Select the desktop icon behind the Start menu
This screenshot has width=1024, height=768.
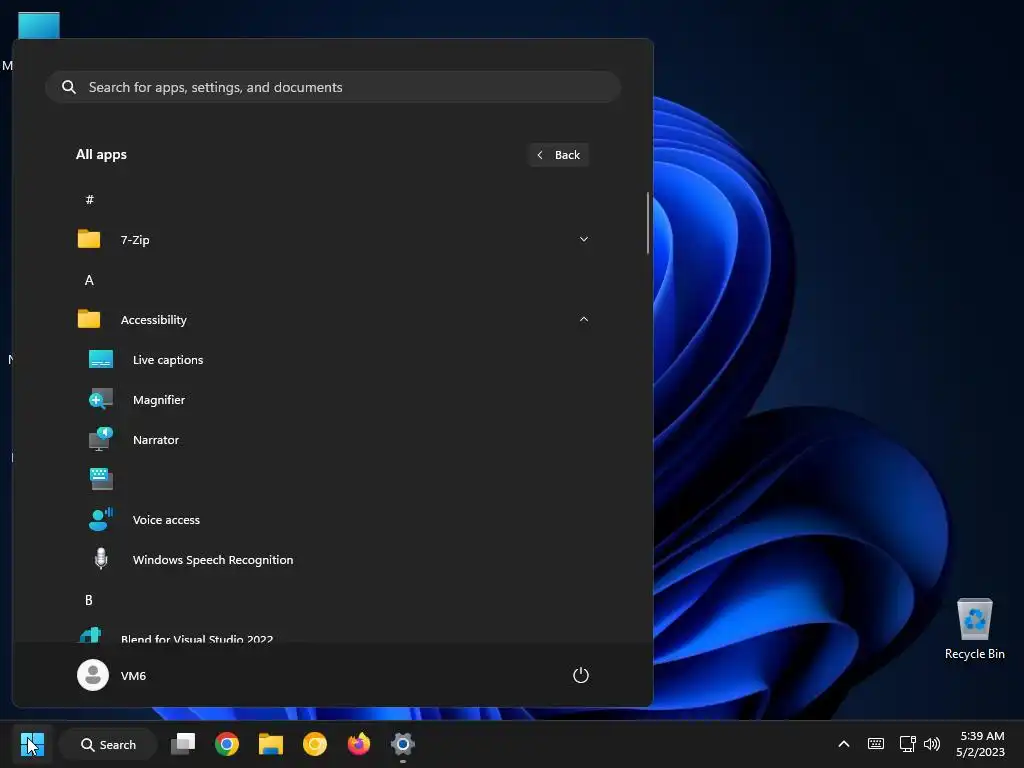[39, 25]
